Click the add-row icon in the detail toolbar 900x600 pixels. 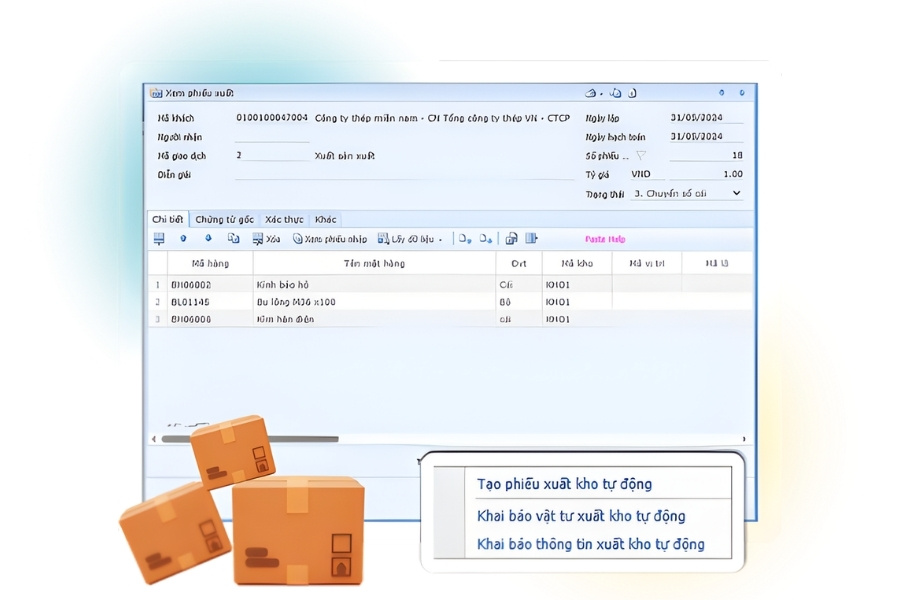(x=159, y=239)
